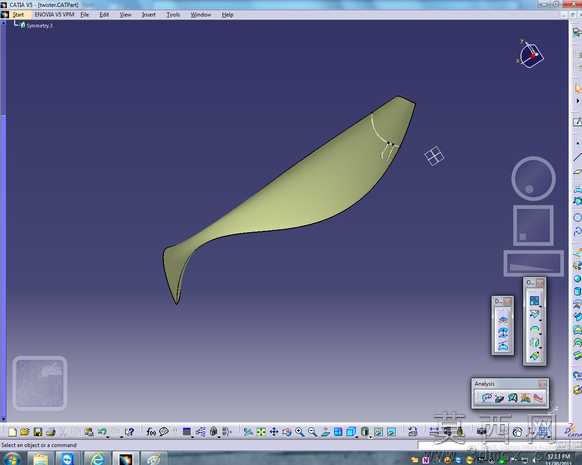
Task: Click first icon in Analysis toolbar
Action: click(x=486, y=398)
